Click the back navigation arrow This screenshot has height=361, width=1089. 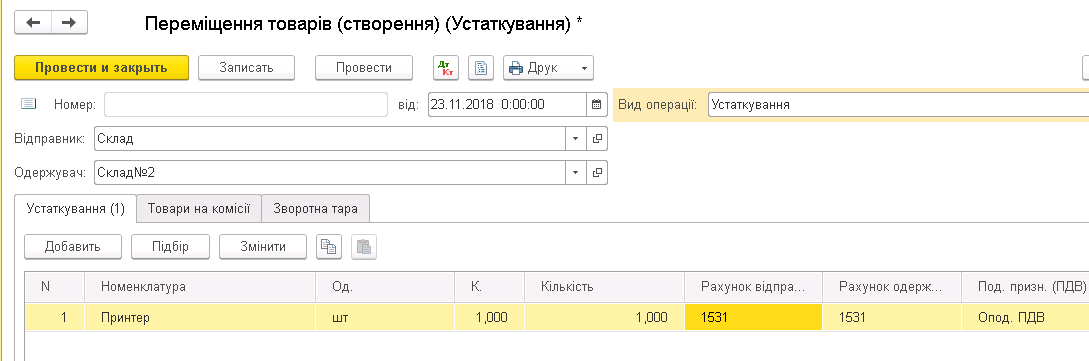point(33,23)
